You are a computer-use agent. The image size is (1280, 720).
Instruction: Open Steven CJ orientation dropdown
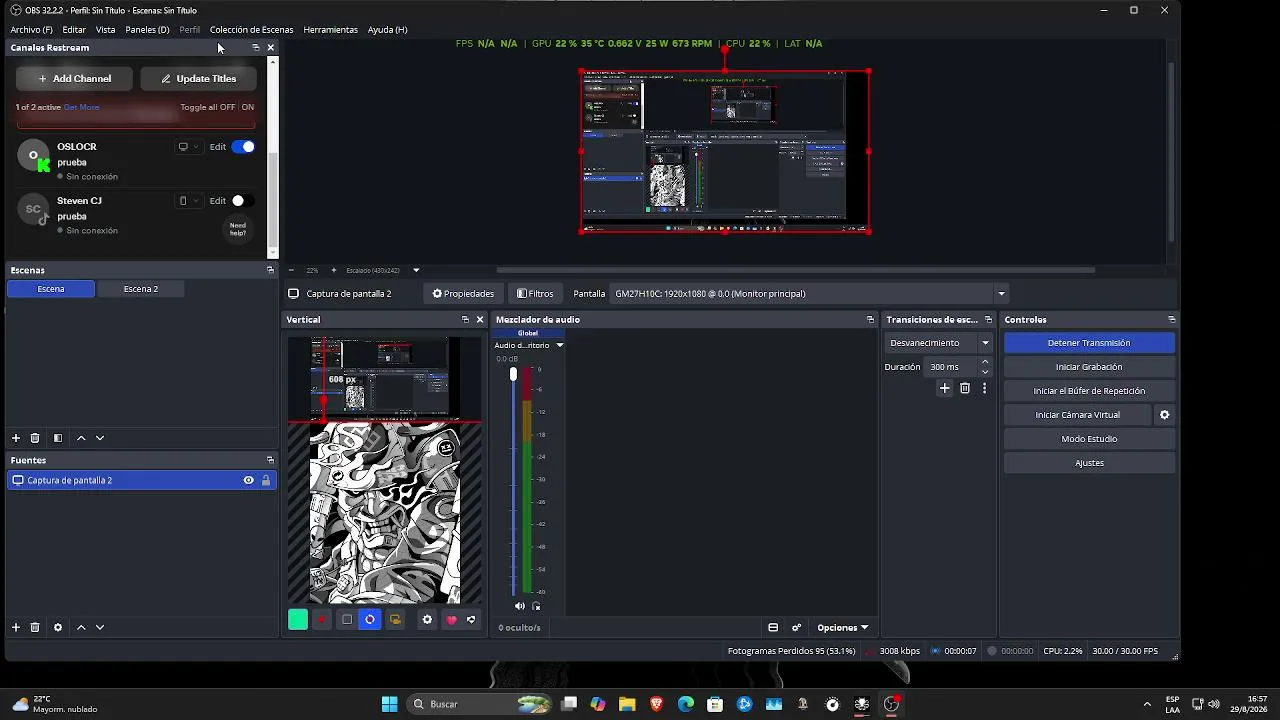coord(188,201)
